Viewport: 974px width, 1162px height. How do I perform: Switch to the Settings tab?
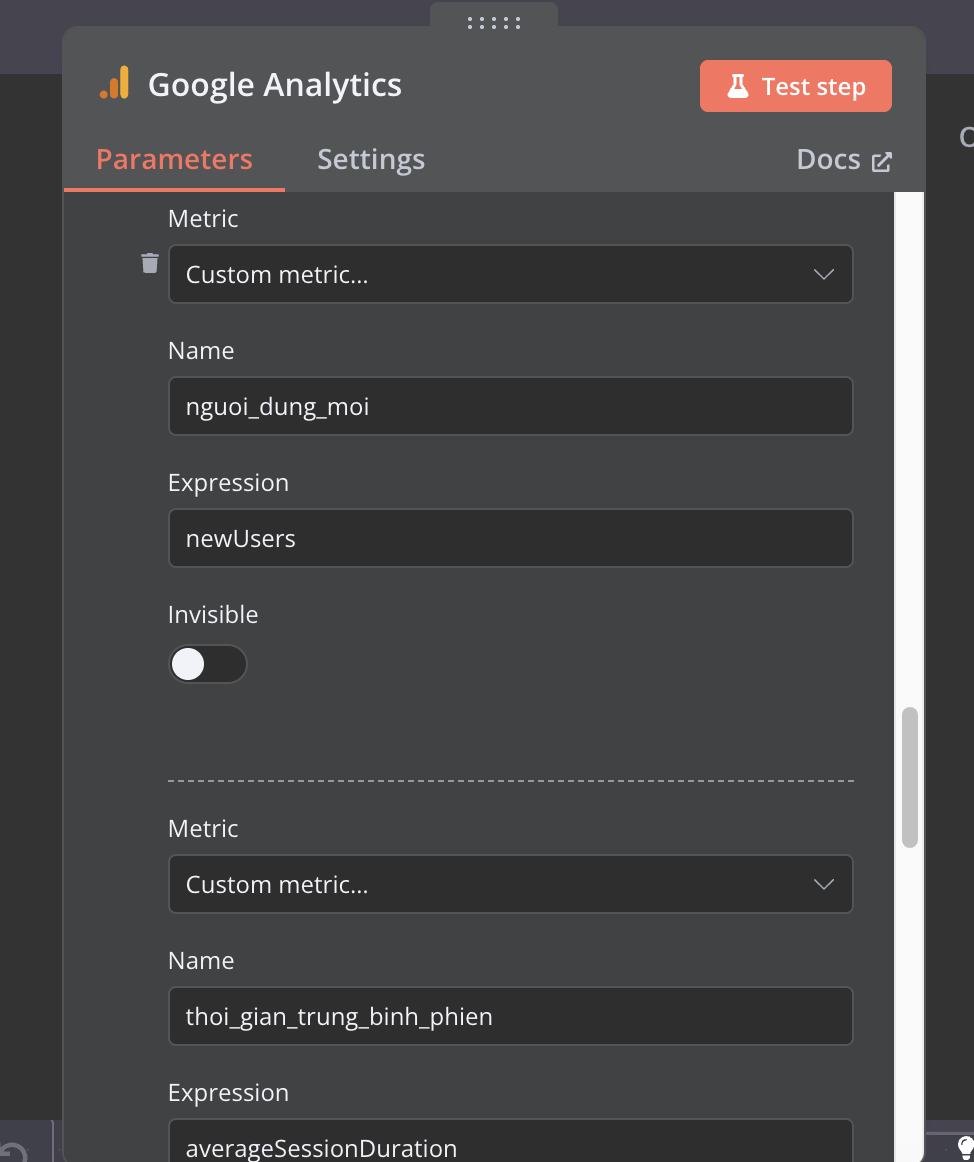point(371,159)
